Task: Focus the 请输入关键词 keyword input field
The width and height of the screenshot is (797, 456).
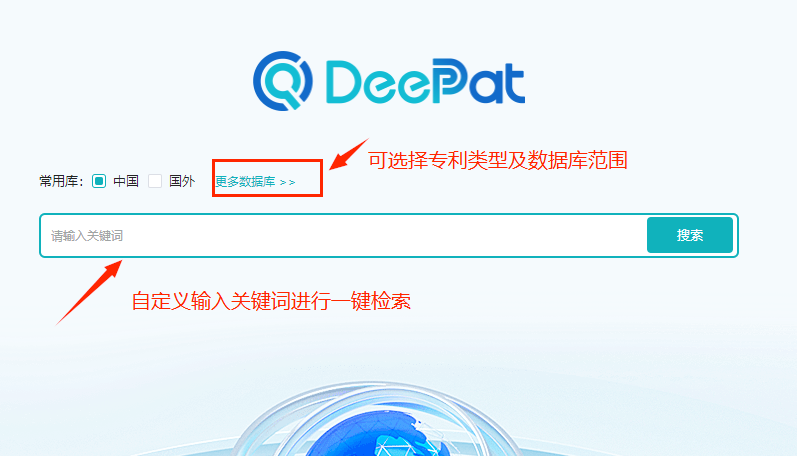Action: [x=343, y=235]
